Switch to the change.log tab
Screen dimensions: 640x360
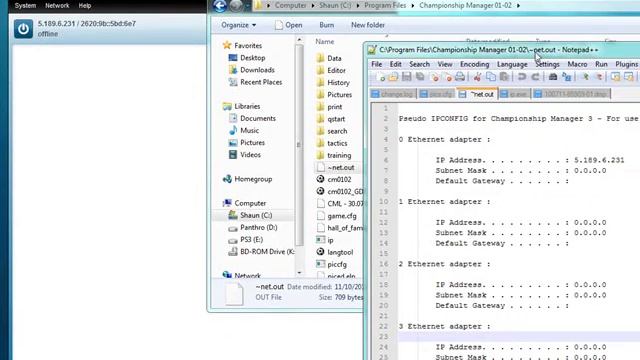tap(392, 94)
